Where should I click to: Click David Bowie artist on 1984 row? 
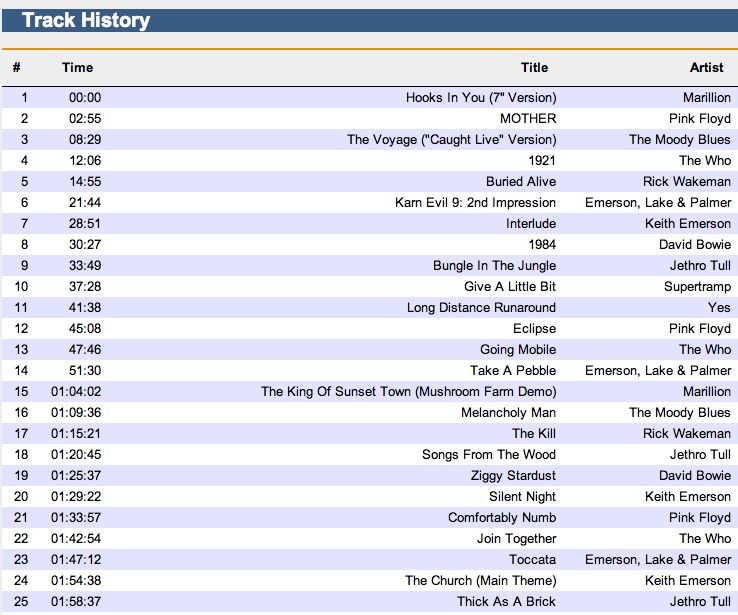(694, 245)
